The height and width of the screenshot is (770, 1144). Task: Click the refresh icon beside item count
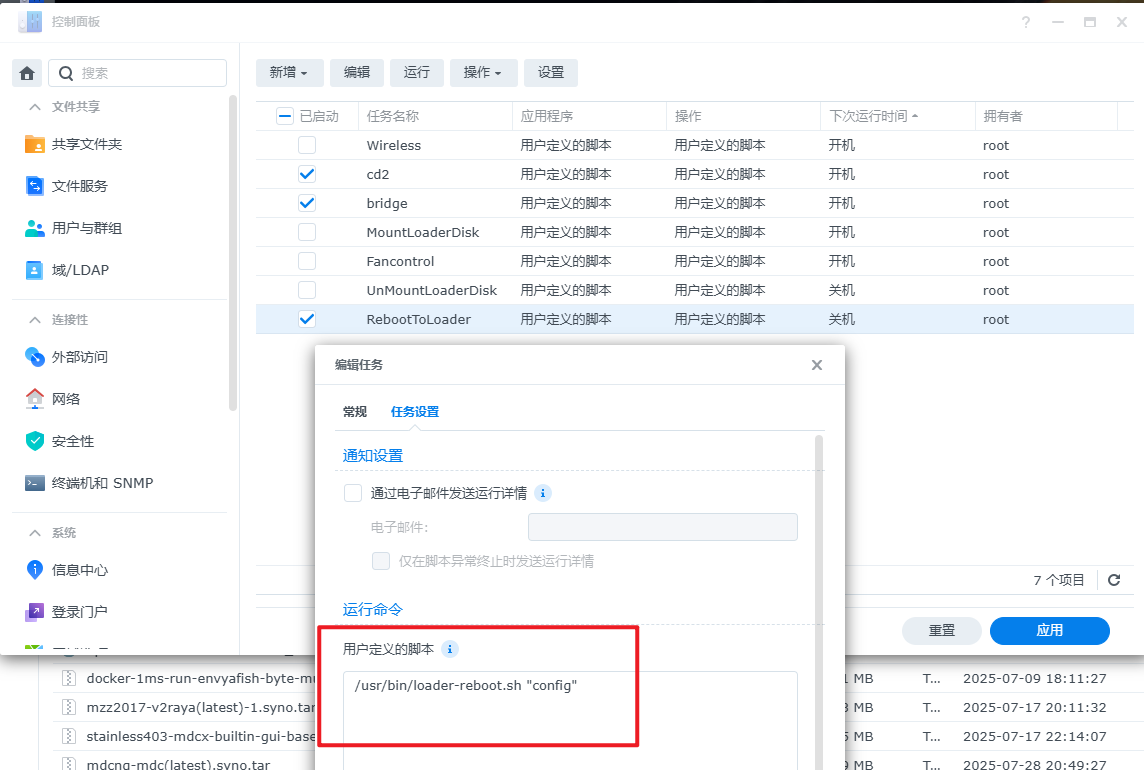1114,580
